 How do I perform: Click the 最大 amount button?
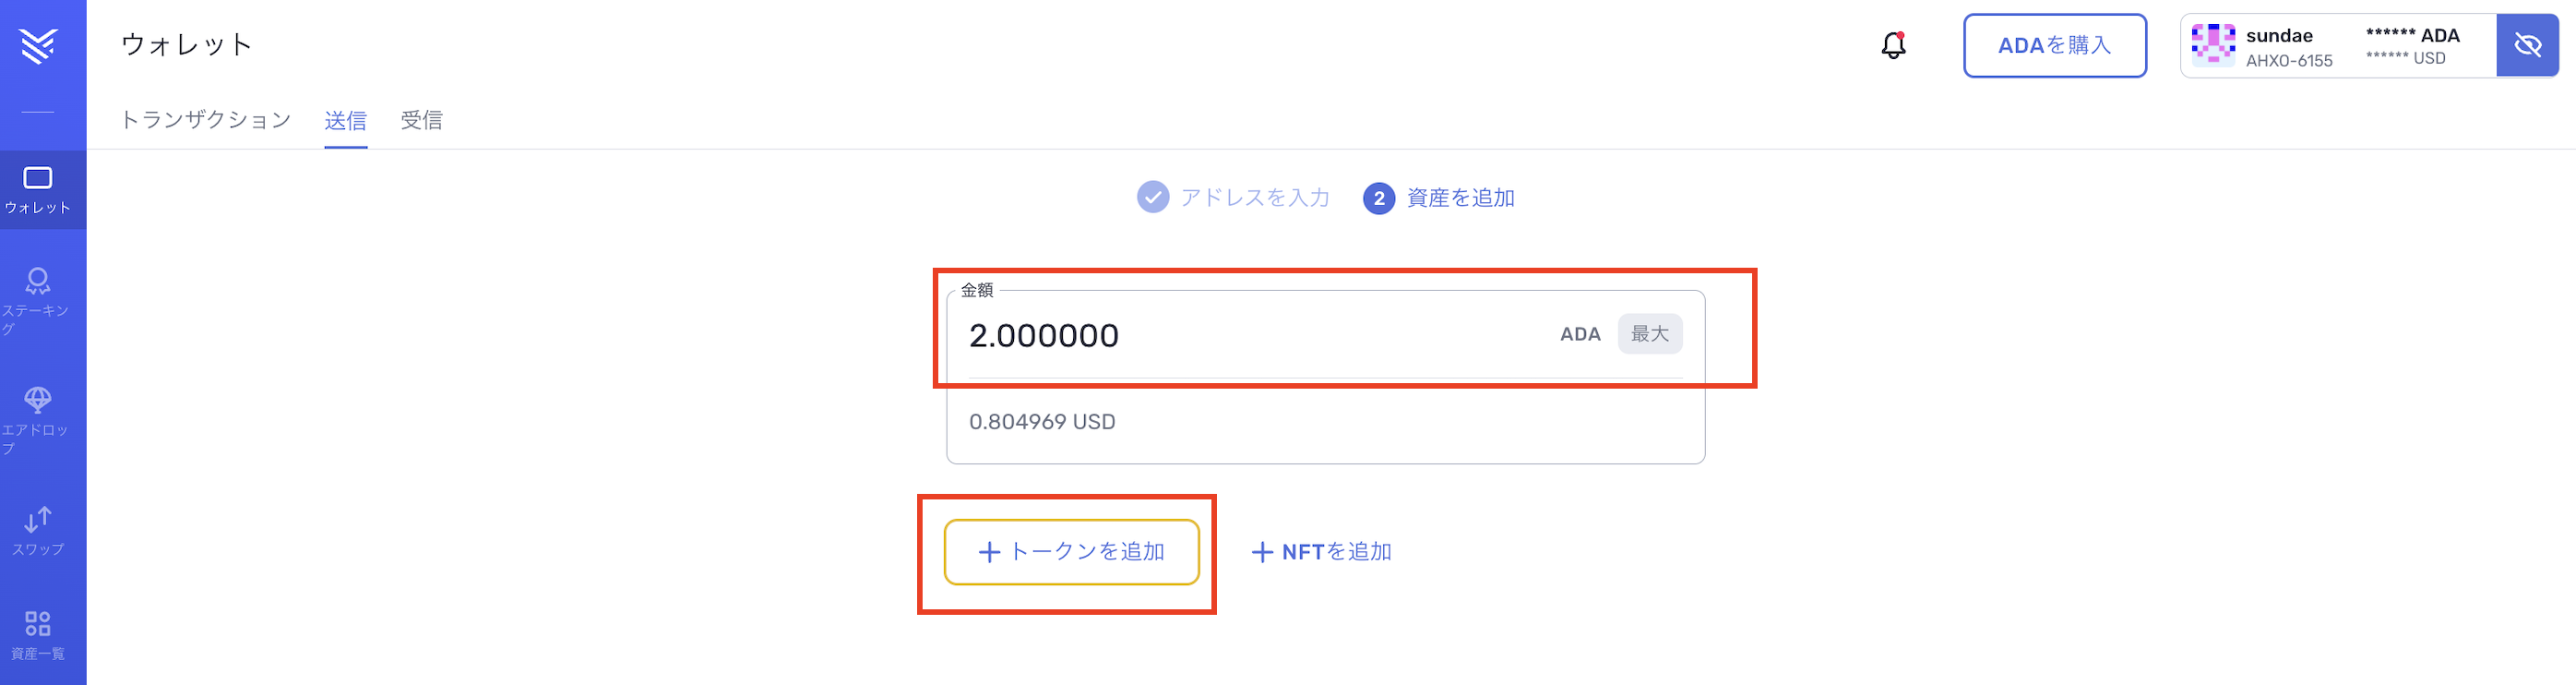click(1649, 334)
